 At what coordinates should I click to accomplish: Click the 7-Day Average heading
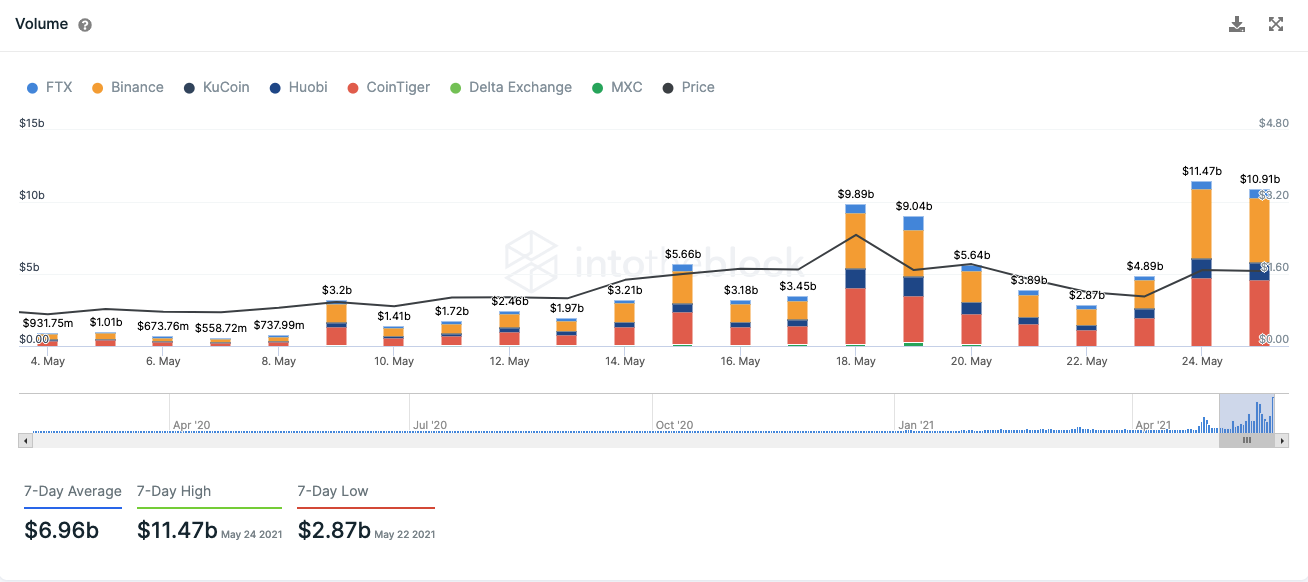pos(73,491)
